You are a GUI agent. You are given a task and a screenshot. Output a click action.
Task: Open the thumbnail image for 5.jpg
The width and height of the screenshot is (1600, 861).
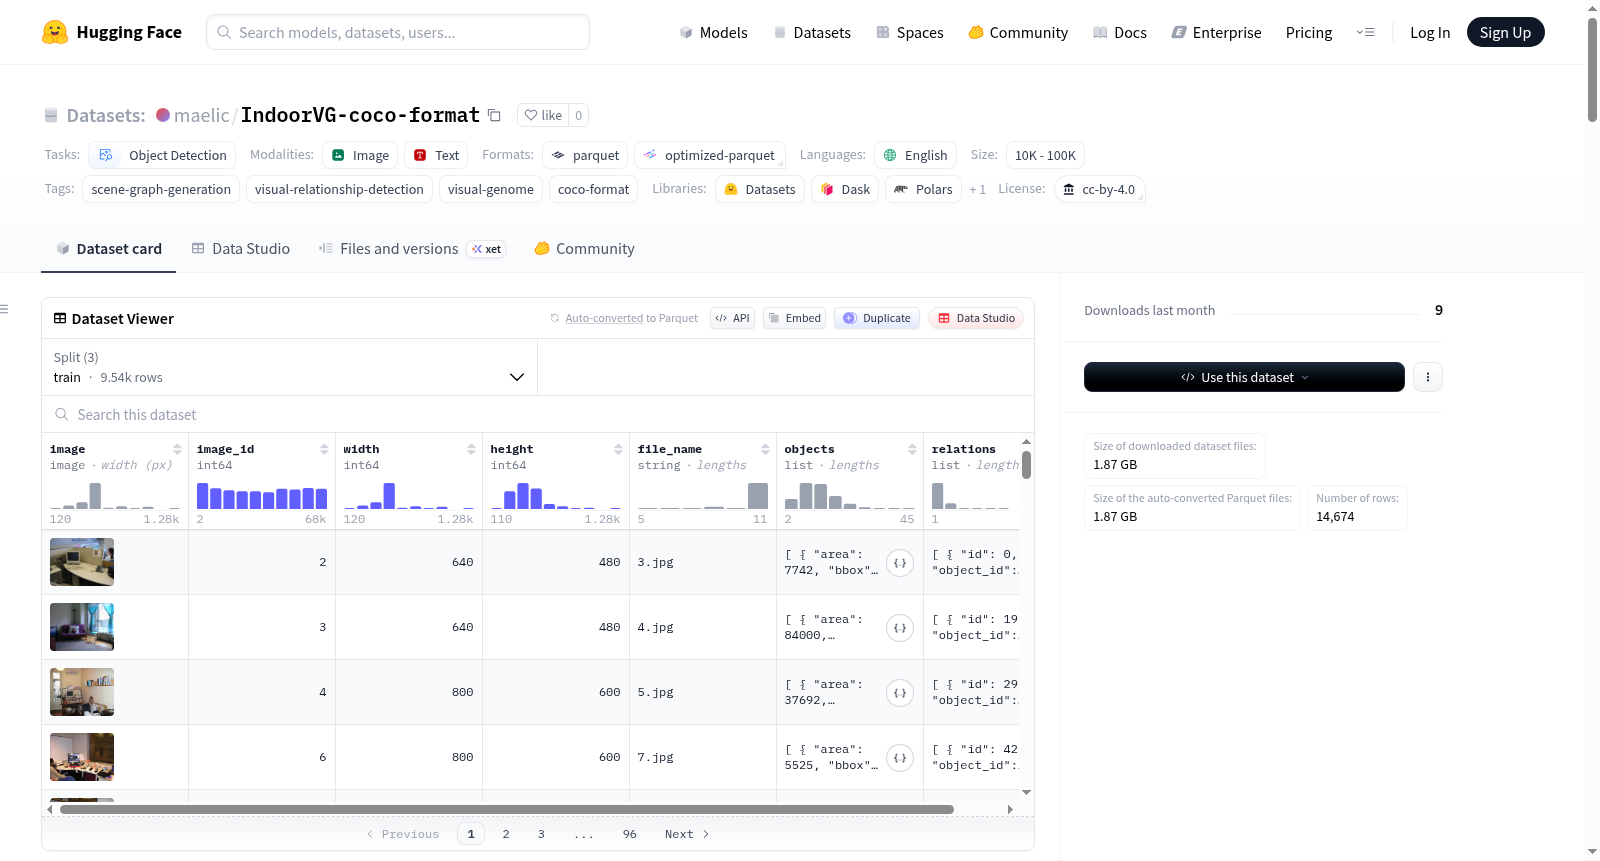click(82, 692)
